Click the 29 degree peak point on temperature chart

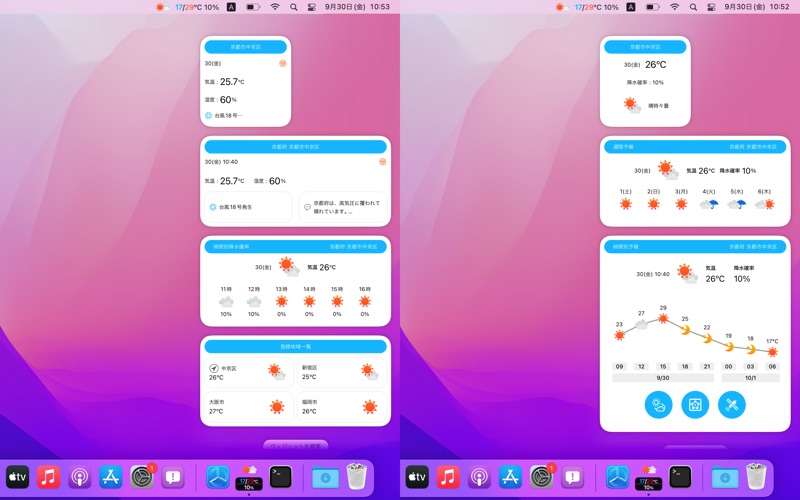point(663,318)
